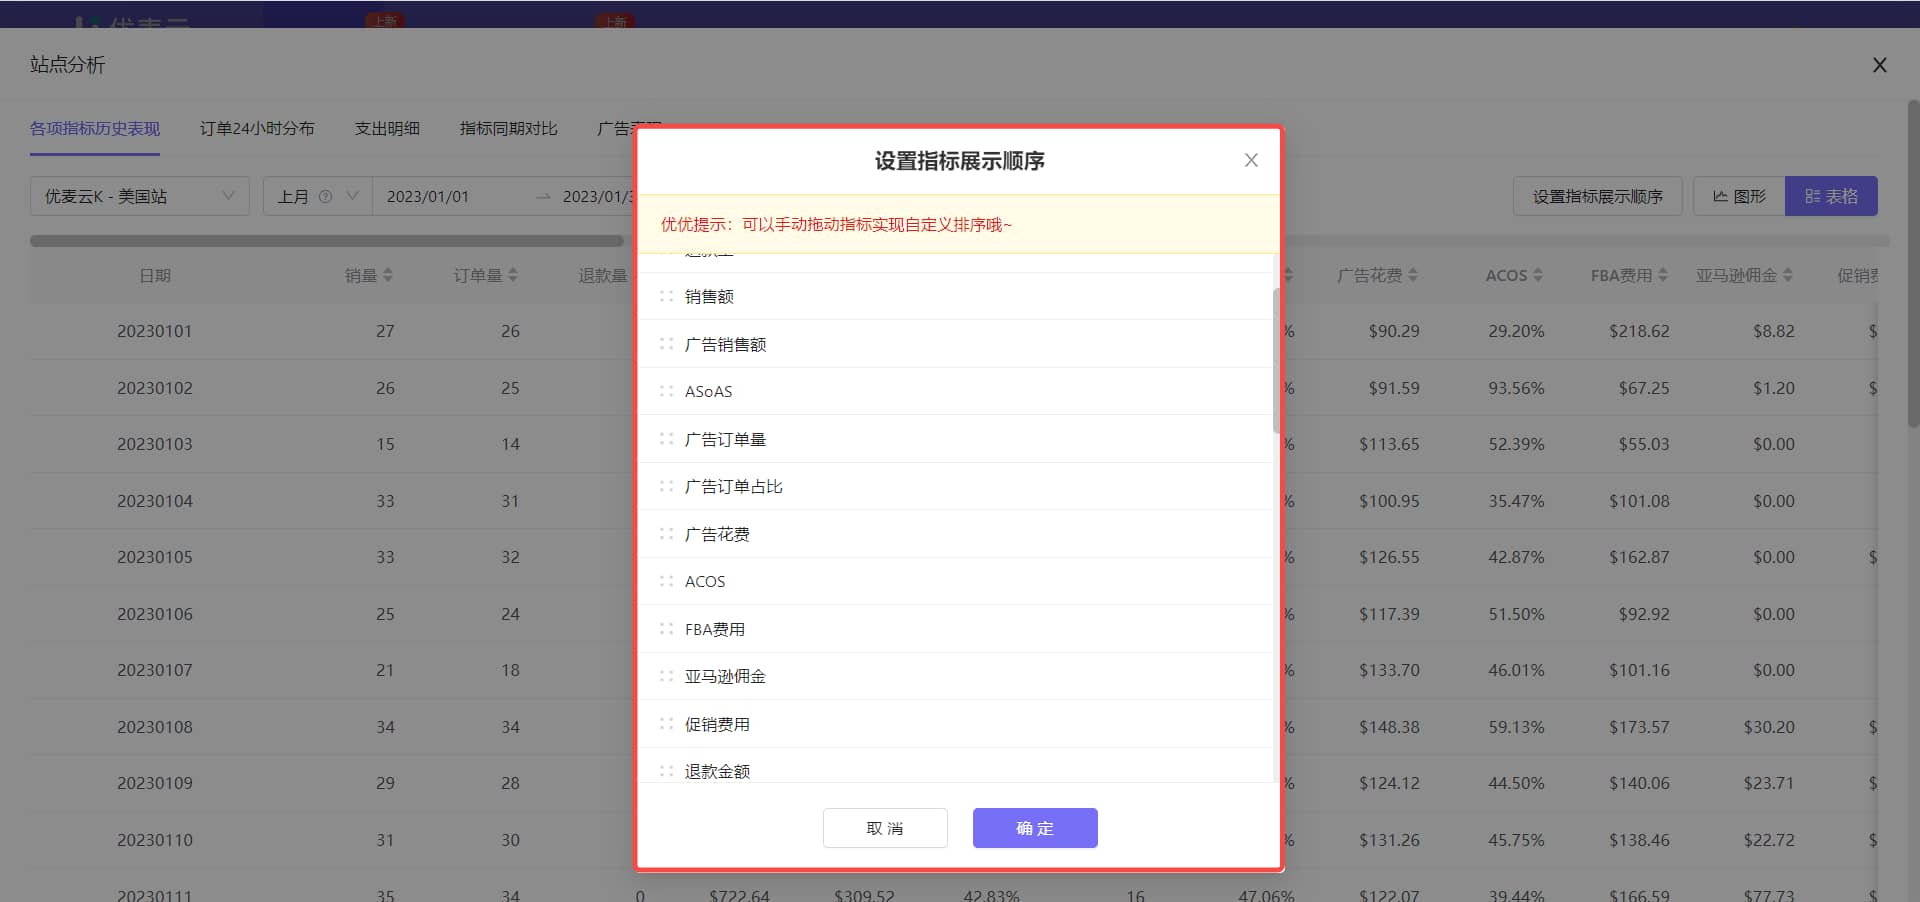This screenshot has height=902, width=1920.
Task: Click drag handle icon beside 广告花费 in dialog
Action: pos(666,534)
